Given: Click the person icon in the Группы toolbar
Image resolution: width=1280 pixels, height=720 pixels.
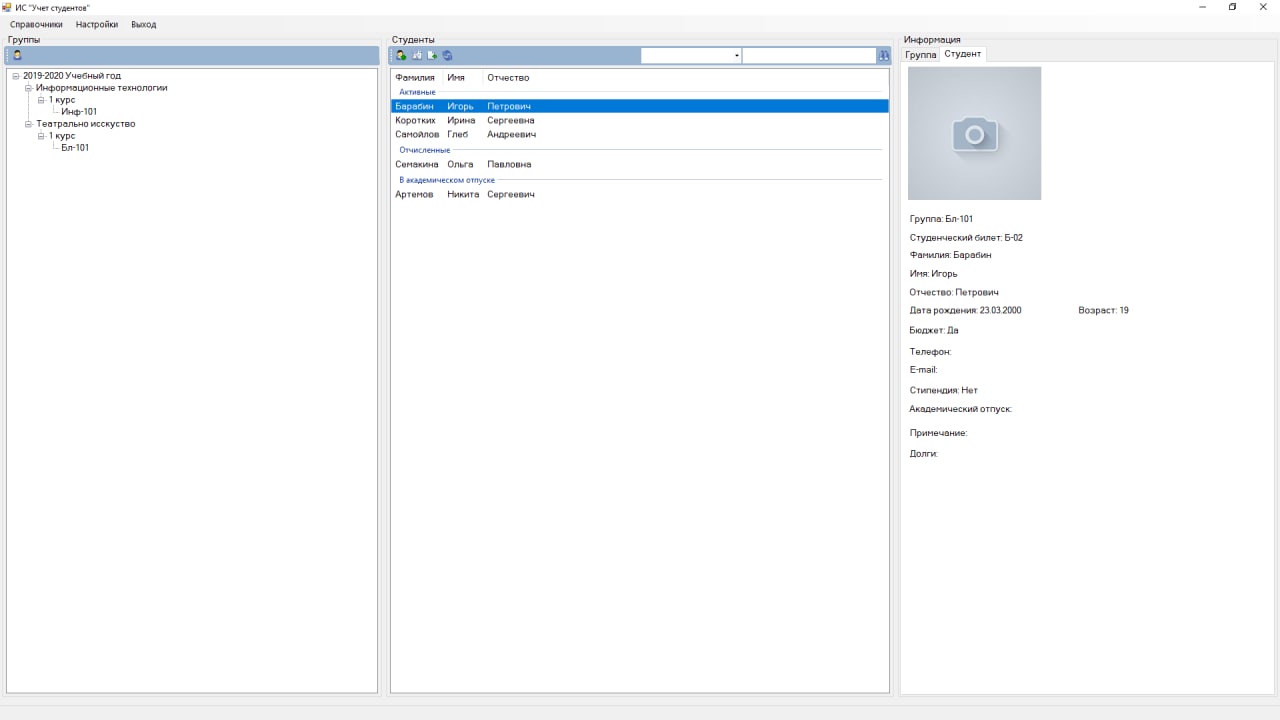Looking at the screenshot, I should pos(17,55).
